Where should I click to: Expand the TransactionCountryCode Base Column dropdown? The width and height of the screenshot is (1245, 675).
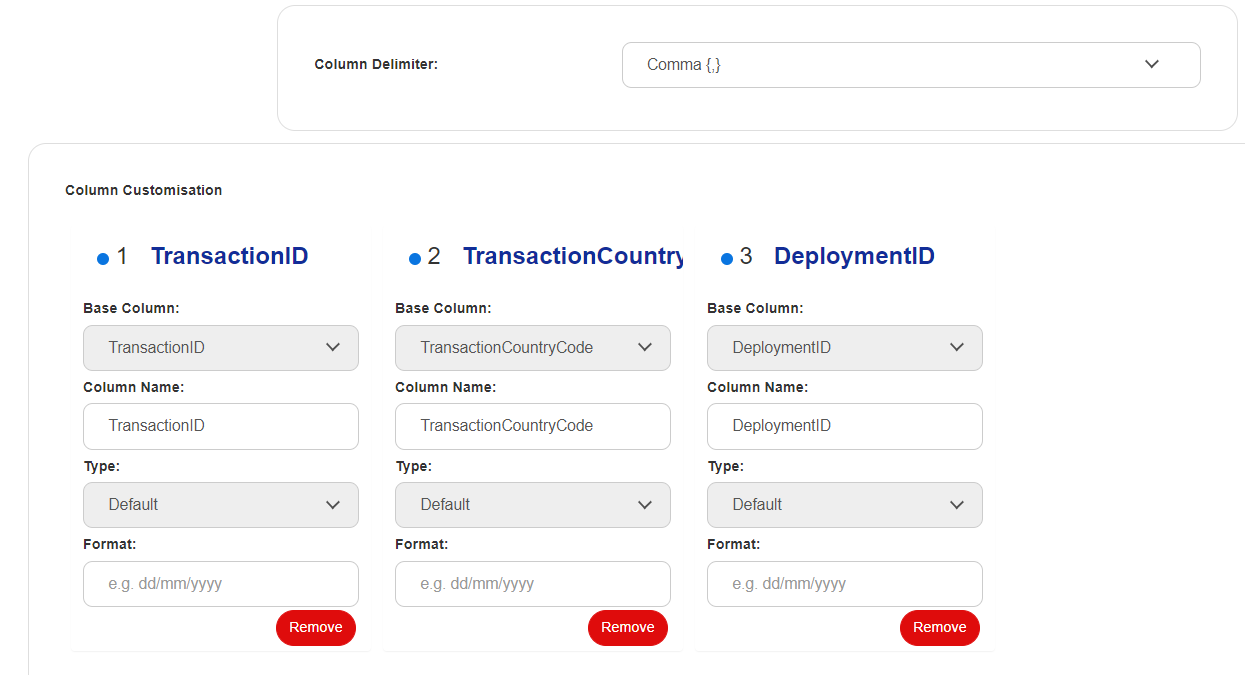(x=533, y=348)
